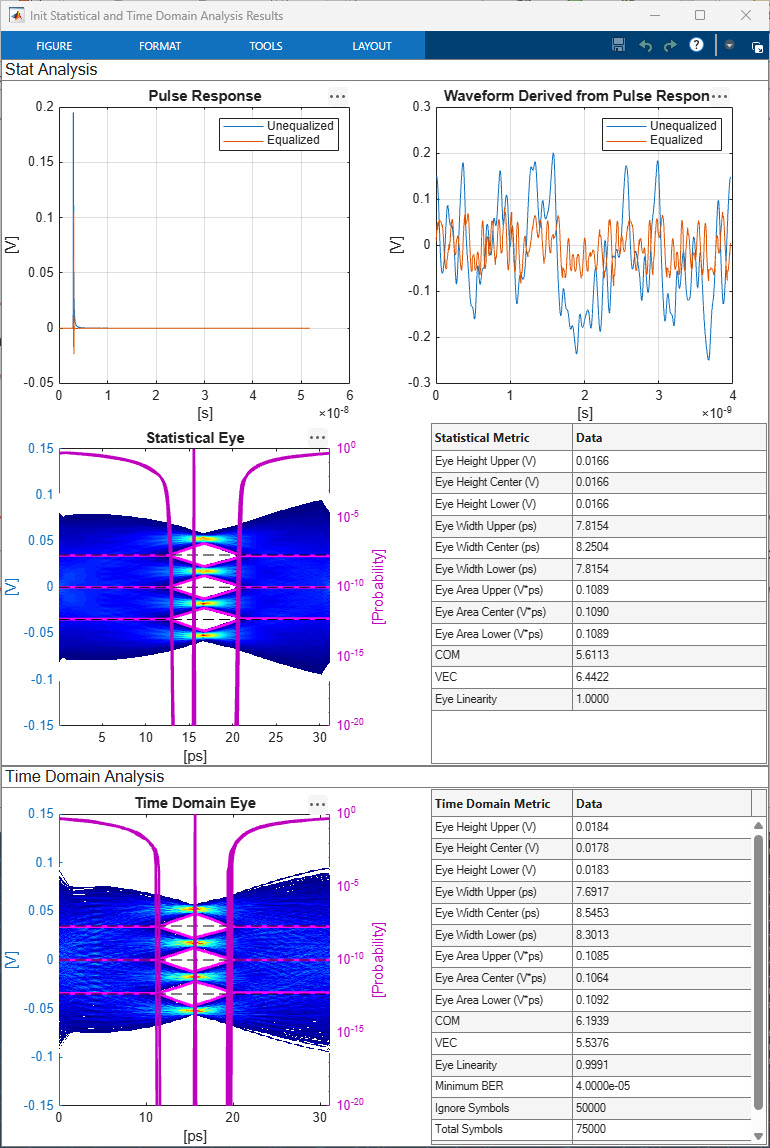Viewport: 770px width, 1148px height.
Task: Minimize the analysis results window
Action: pyautogui.click(x=654, y=15)
